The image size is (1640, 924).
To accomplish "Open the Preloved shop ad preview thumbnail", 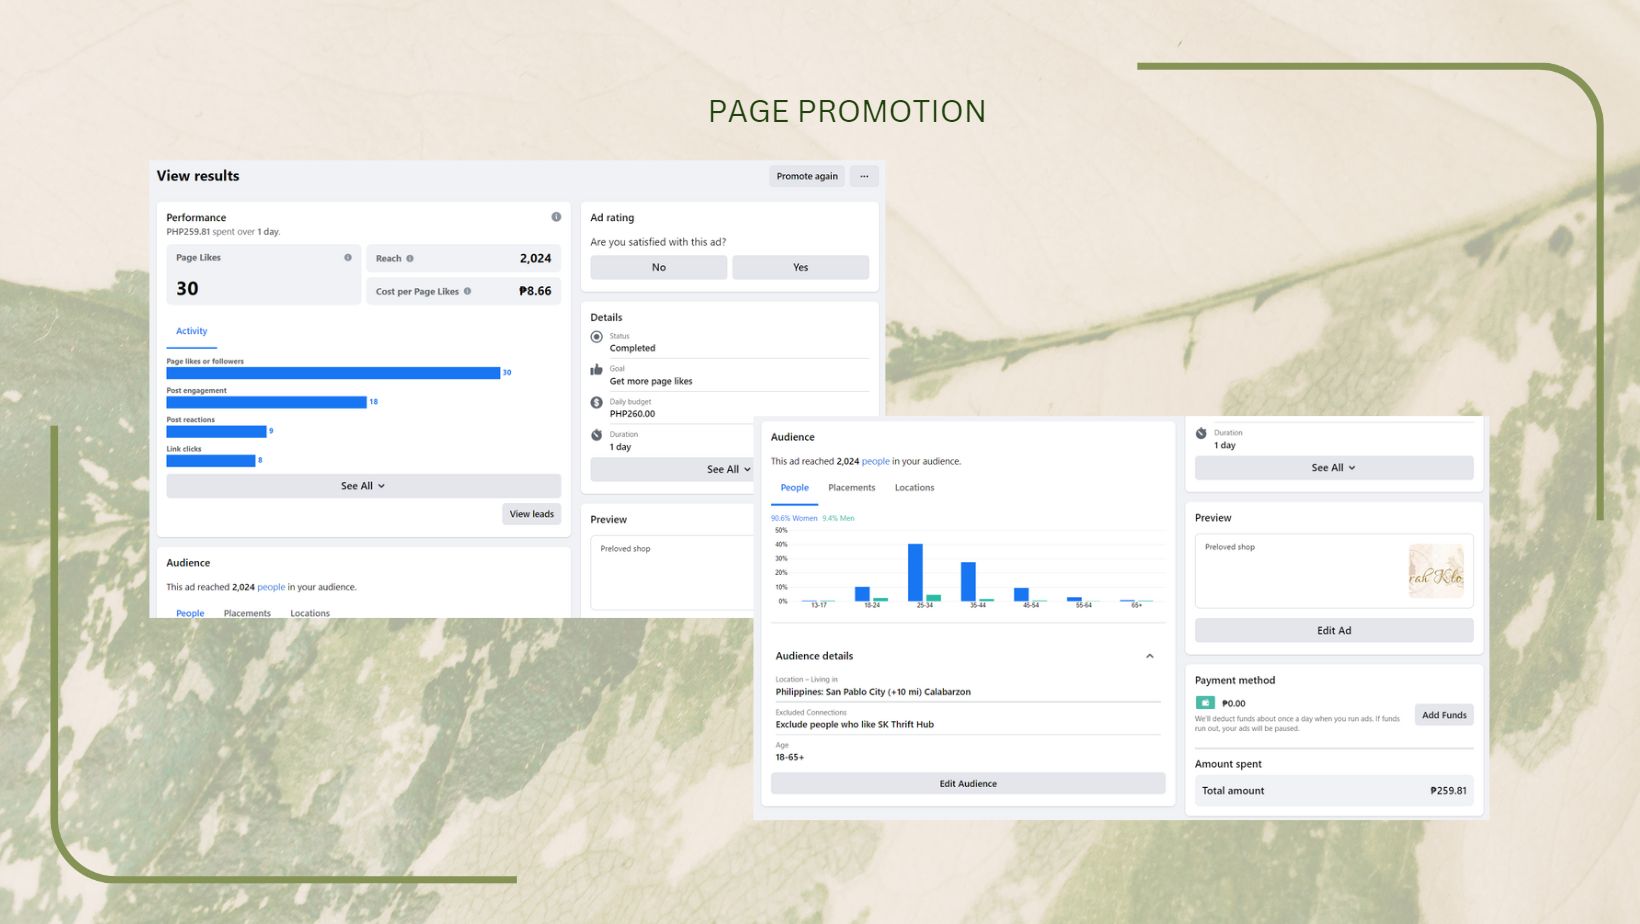I will (1436, 571).
